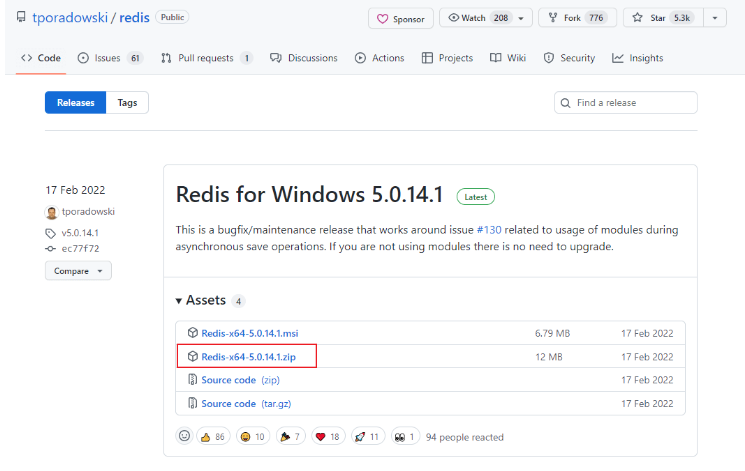Click the repository icon beside tporadowski
The width and height of the screenshot is (745, 471).
click(x=21, y=17)
